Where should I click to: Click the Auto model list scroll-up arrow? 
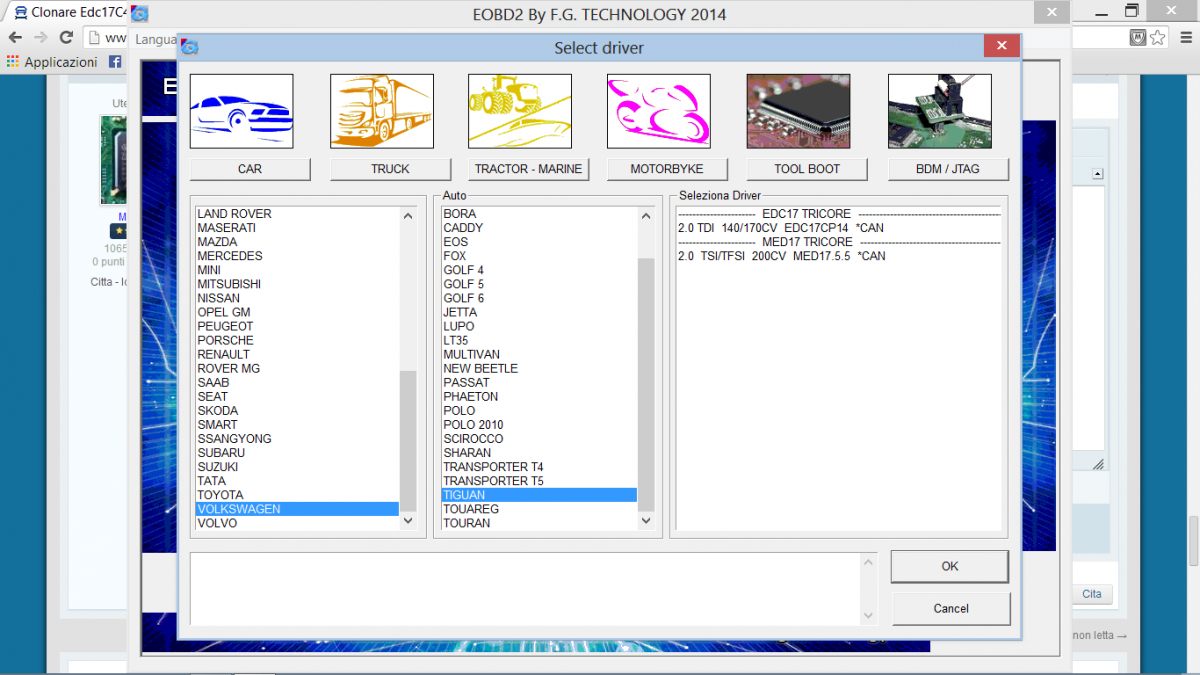(645, 215)
